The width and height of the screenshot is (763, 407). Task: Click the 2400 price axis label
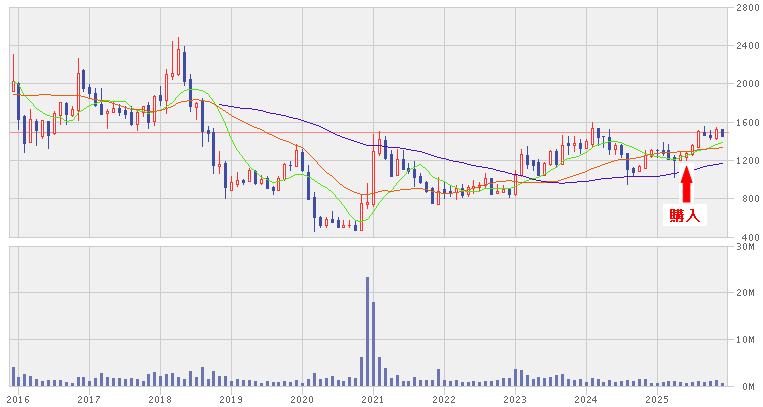(744, 46)
